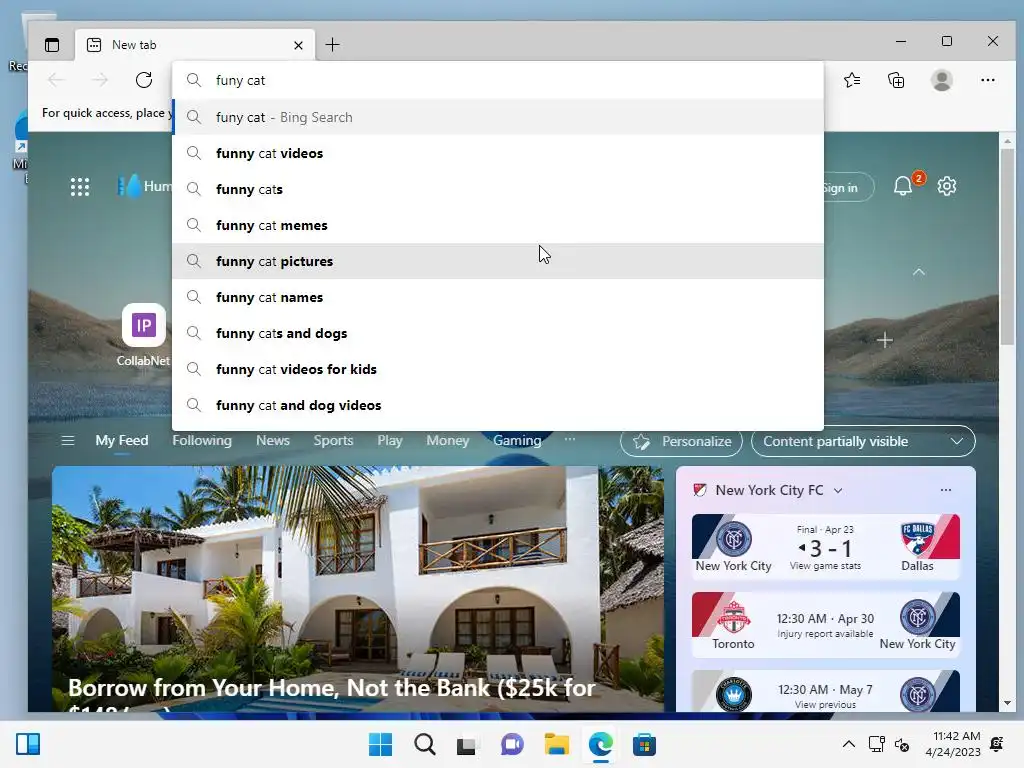Screen dimensions: 1024x768
Task: Switch to the Following tab
Action: (202, 441)
